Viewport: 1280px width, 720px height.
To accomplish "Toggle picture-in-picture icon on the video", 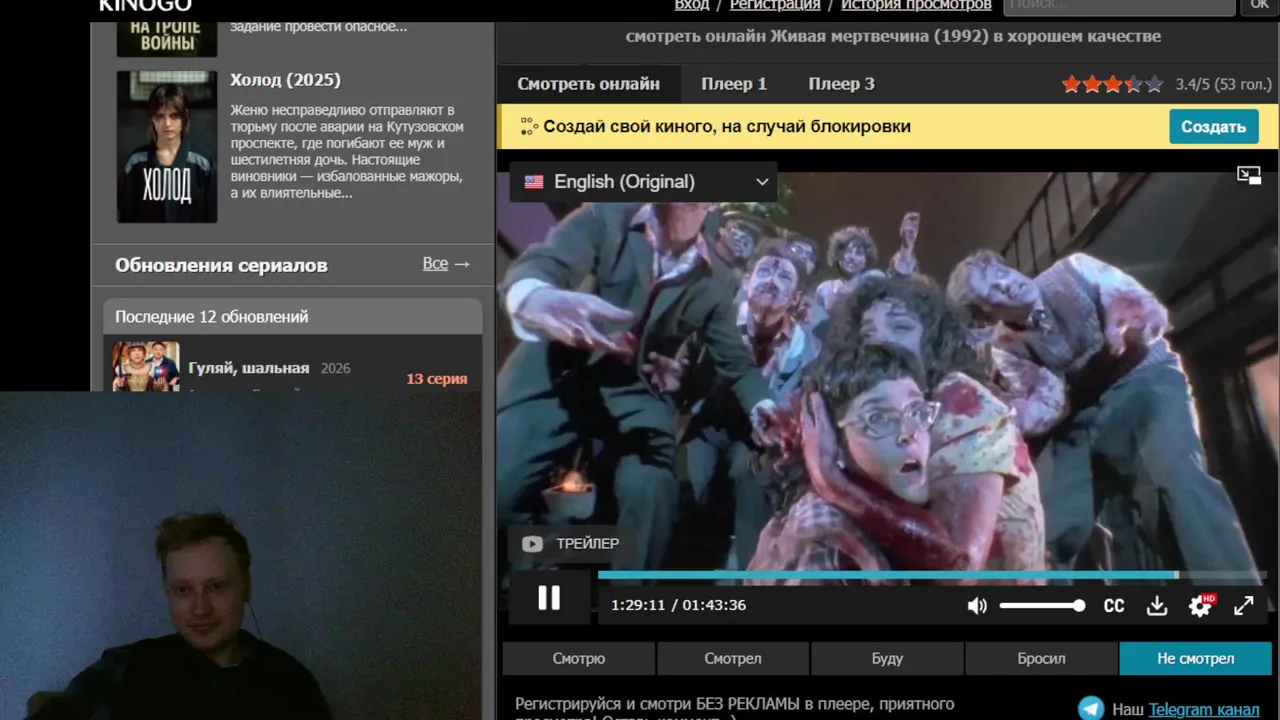I will click(x=1249, y=176).
